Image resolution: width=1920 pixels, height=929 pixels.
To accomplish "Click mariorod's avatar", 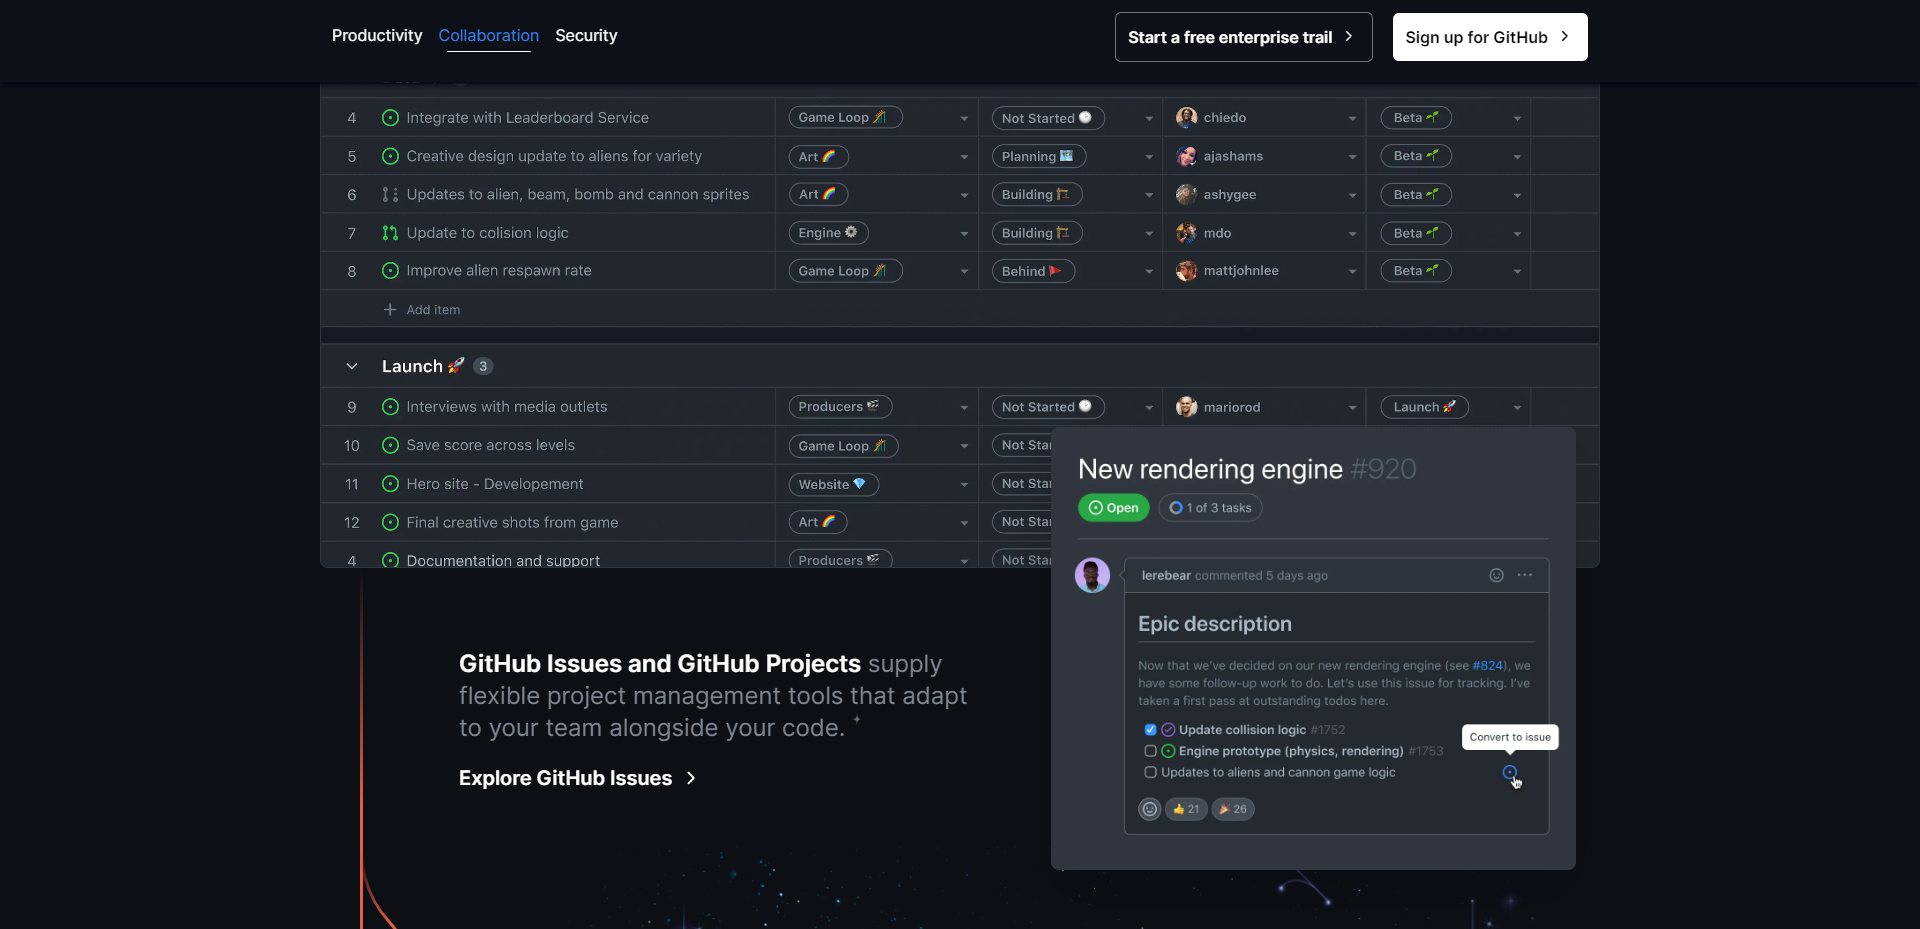I will pos(1186,407).
